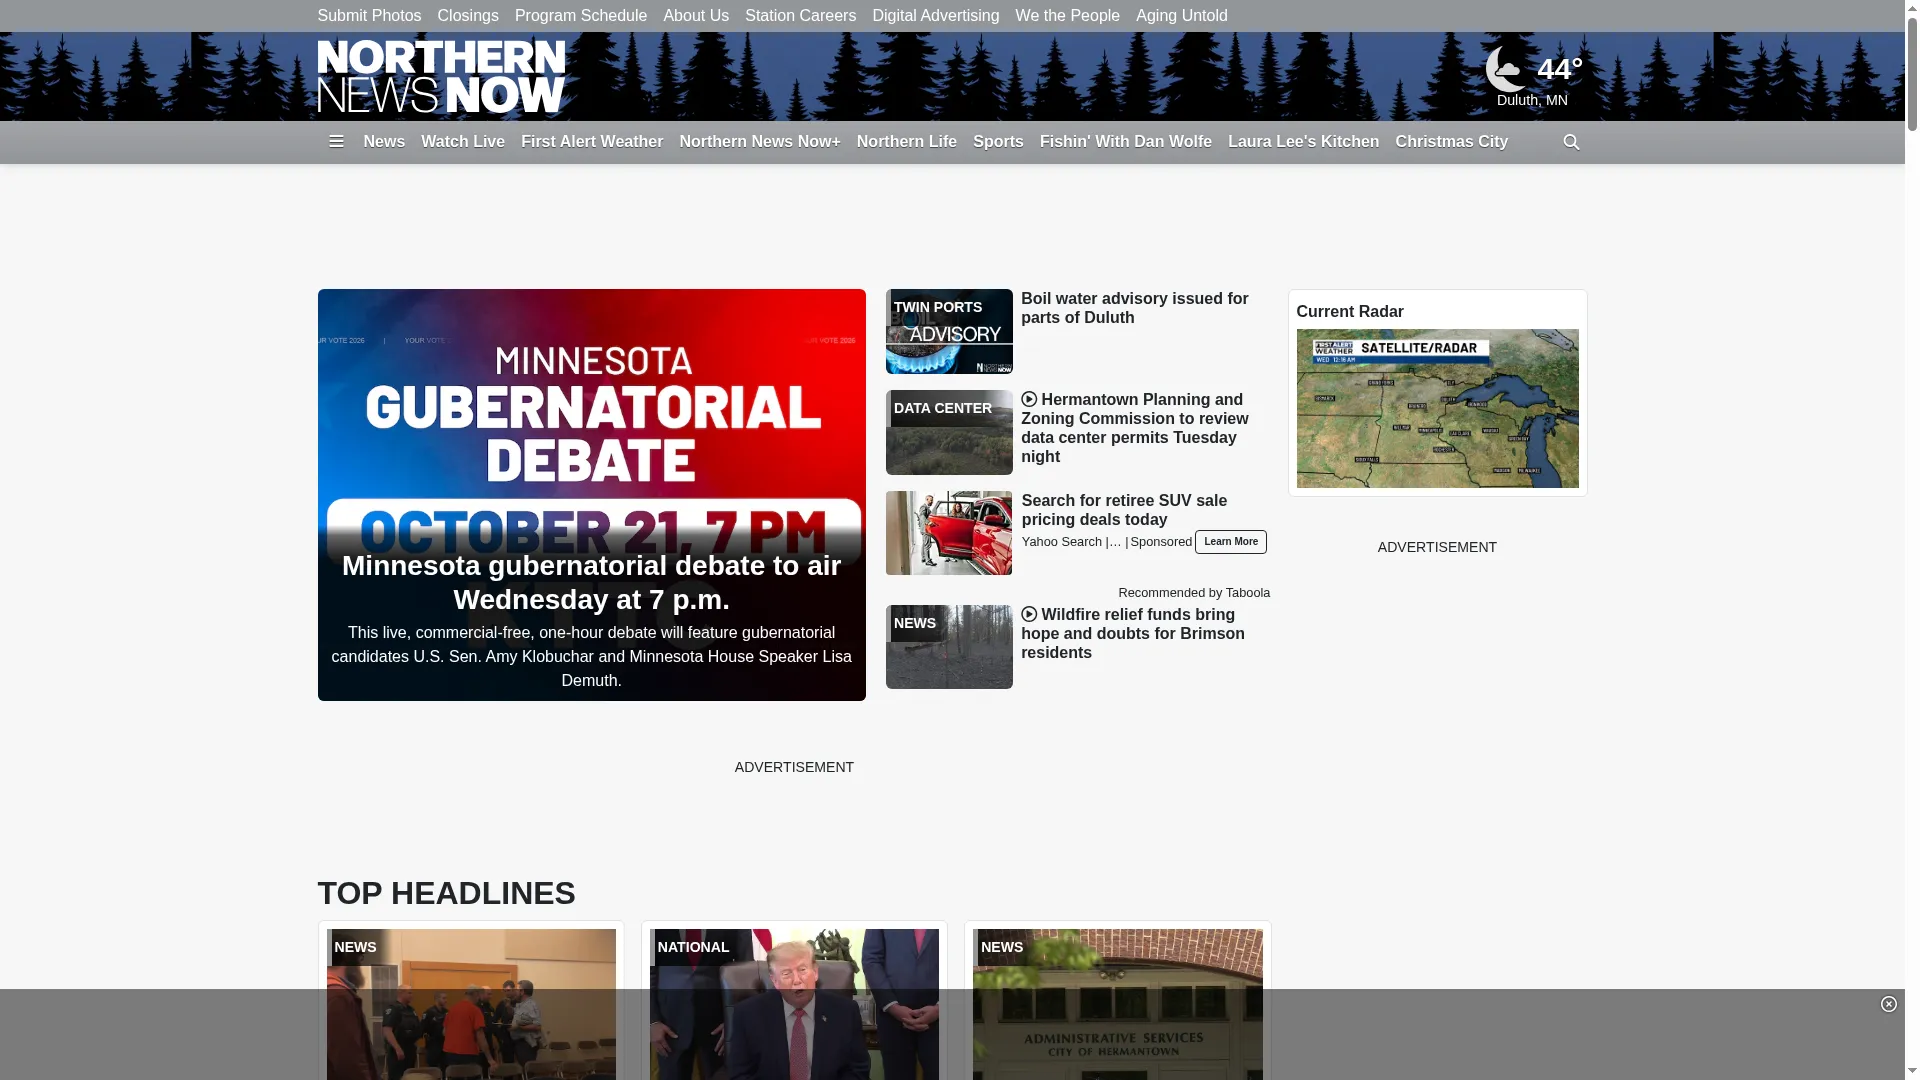Viewport: 1920px width, 1080px height.
Task: Open Current Radar satellite map
Action: [x=1437, y=409]
